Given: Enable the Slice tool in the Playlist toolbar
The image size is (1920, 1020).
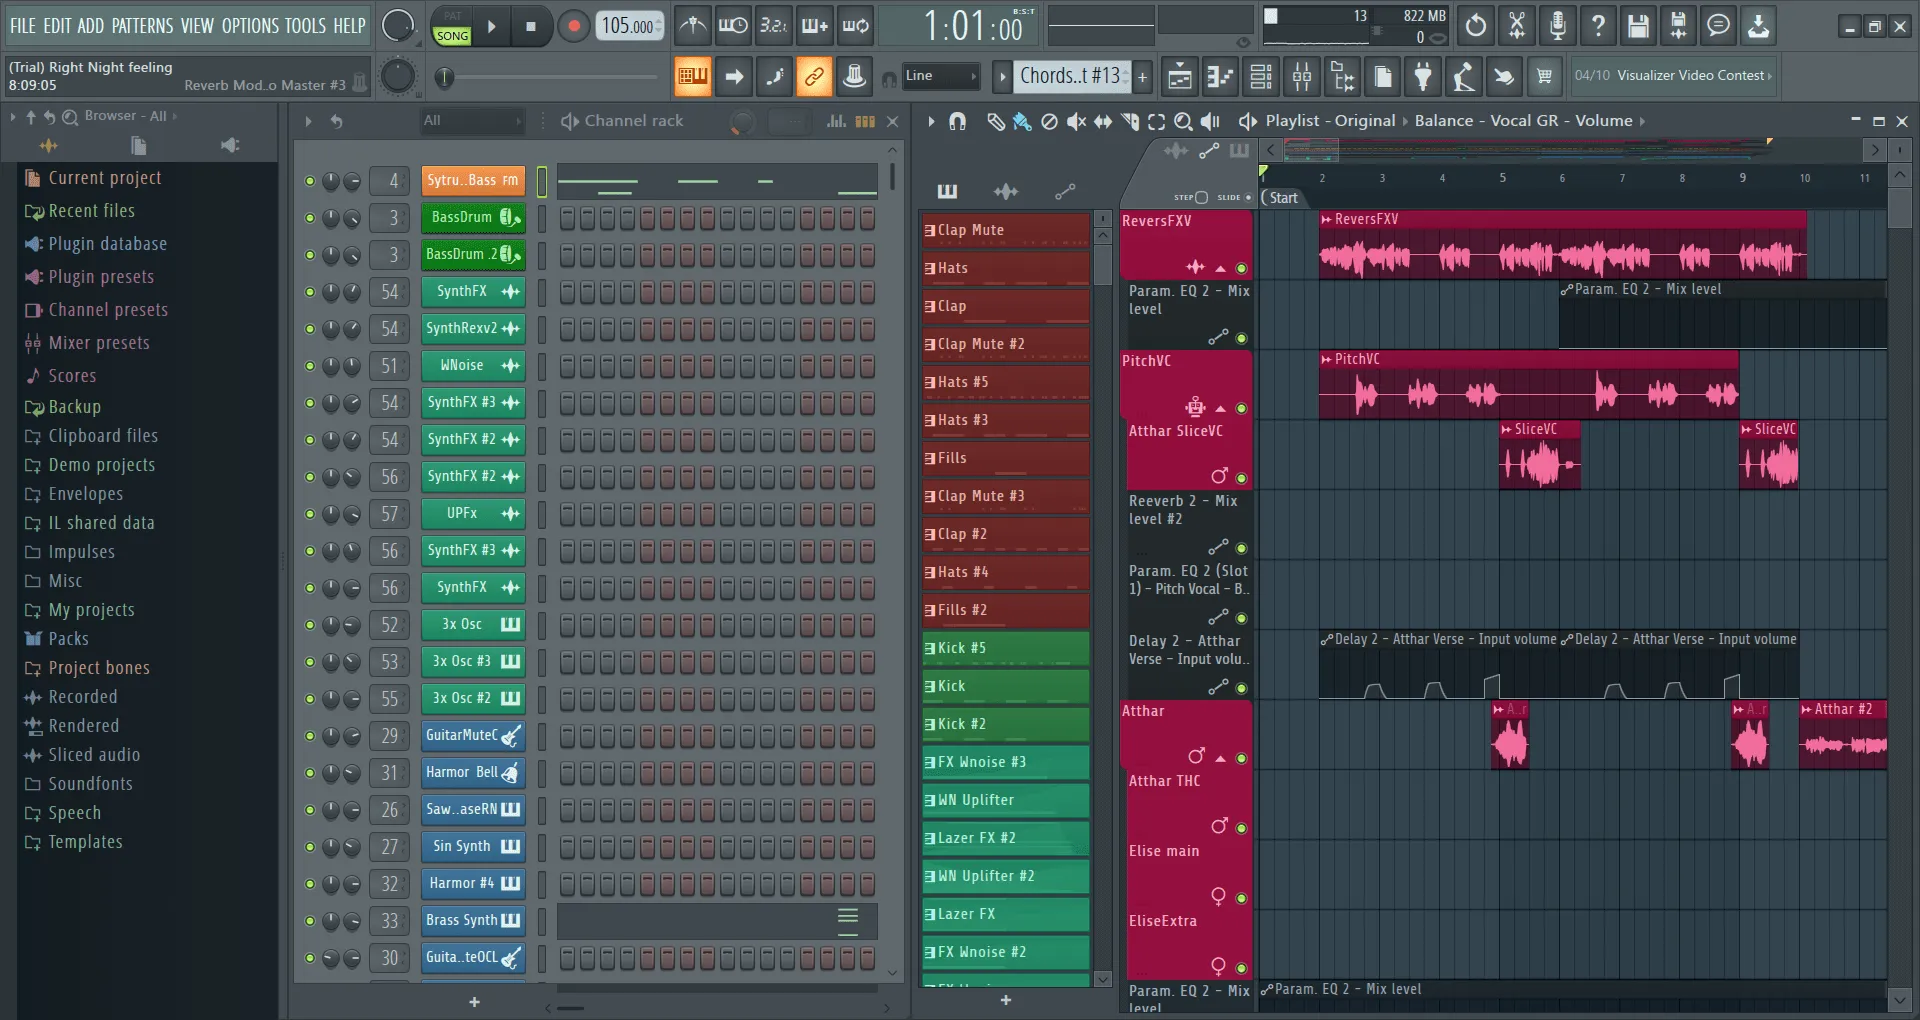Looking at the screenshot, I should [x=1130, y=121].
